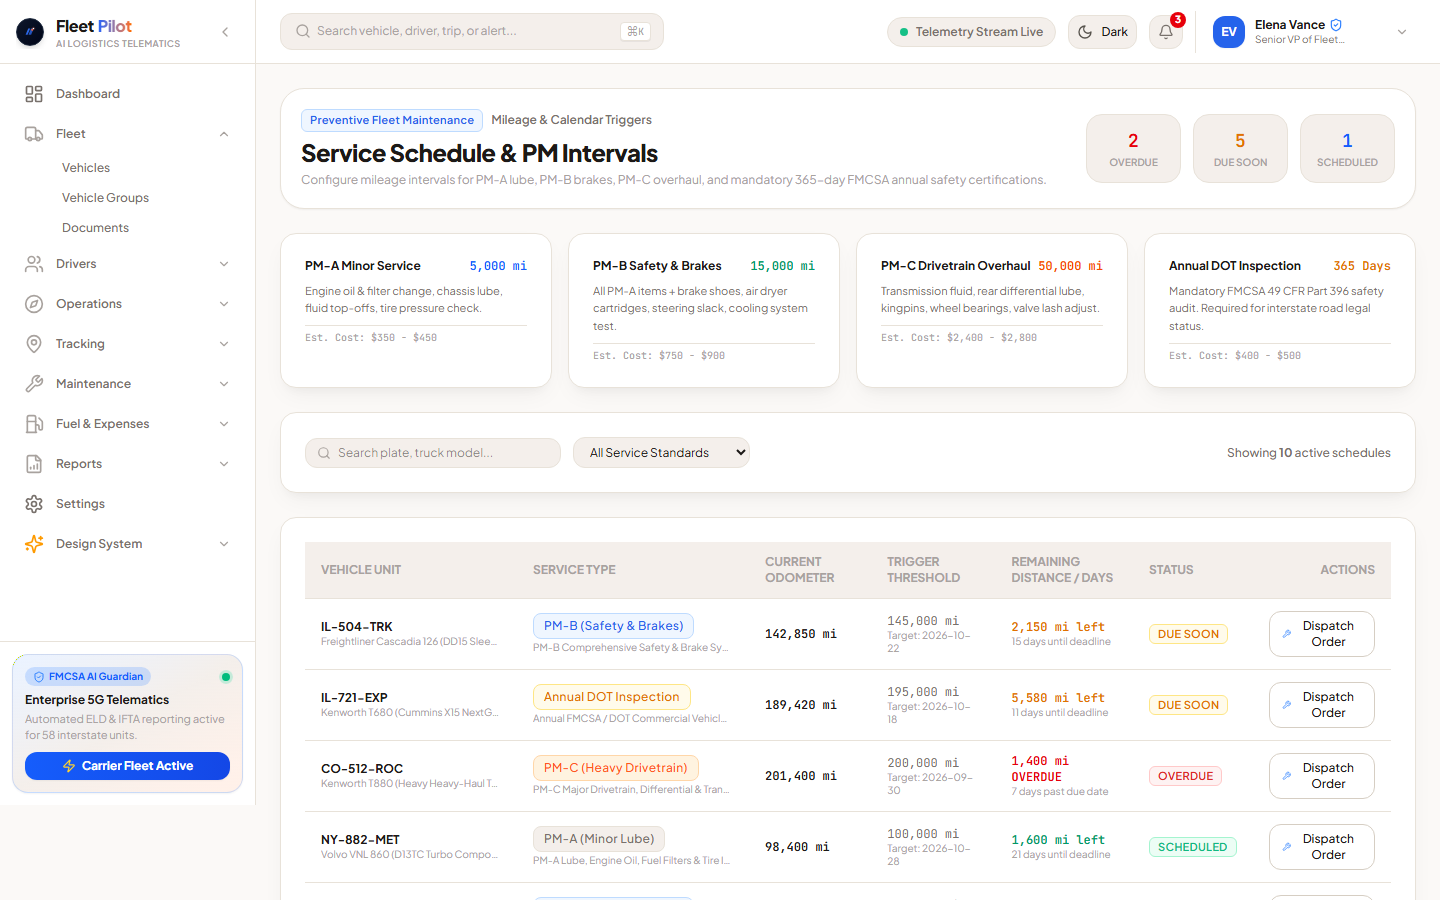Click the Operations compass icon
Viewport: 1440px width, 900px height.
[34, 304]
